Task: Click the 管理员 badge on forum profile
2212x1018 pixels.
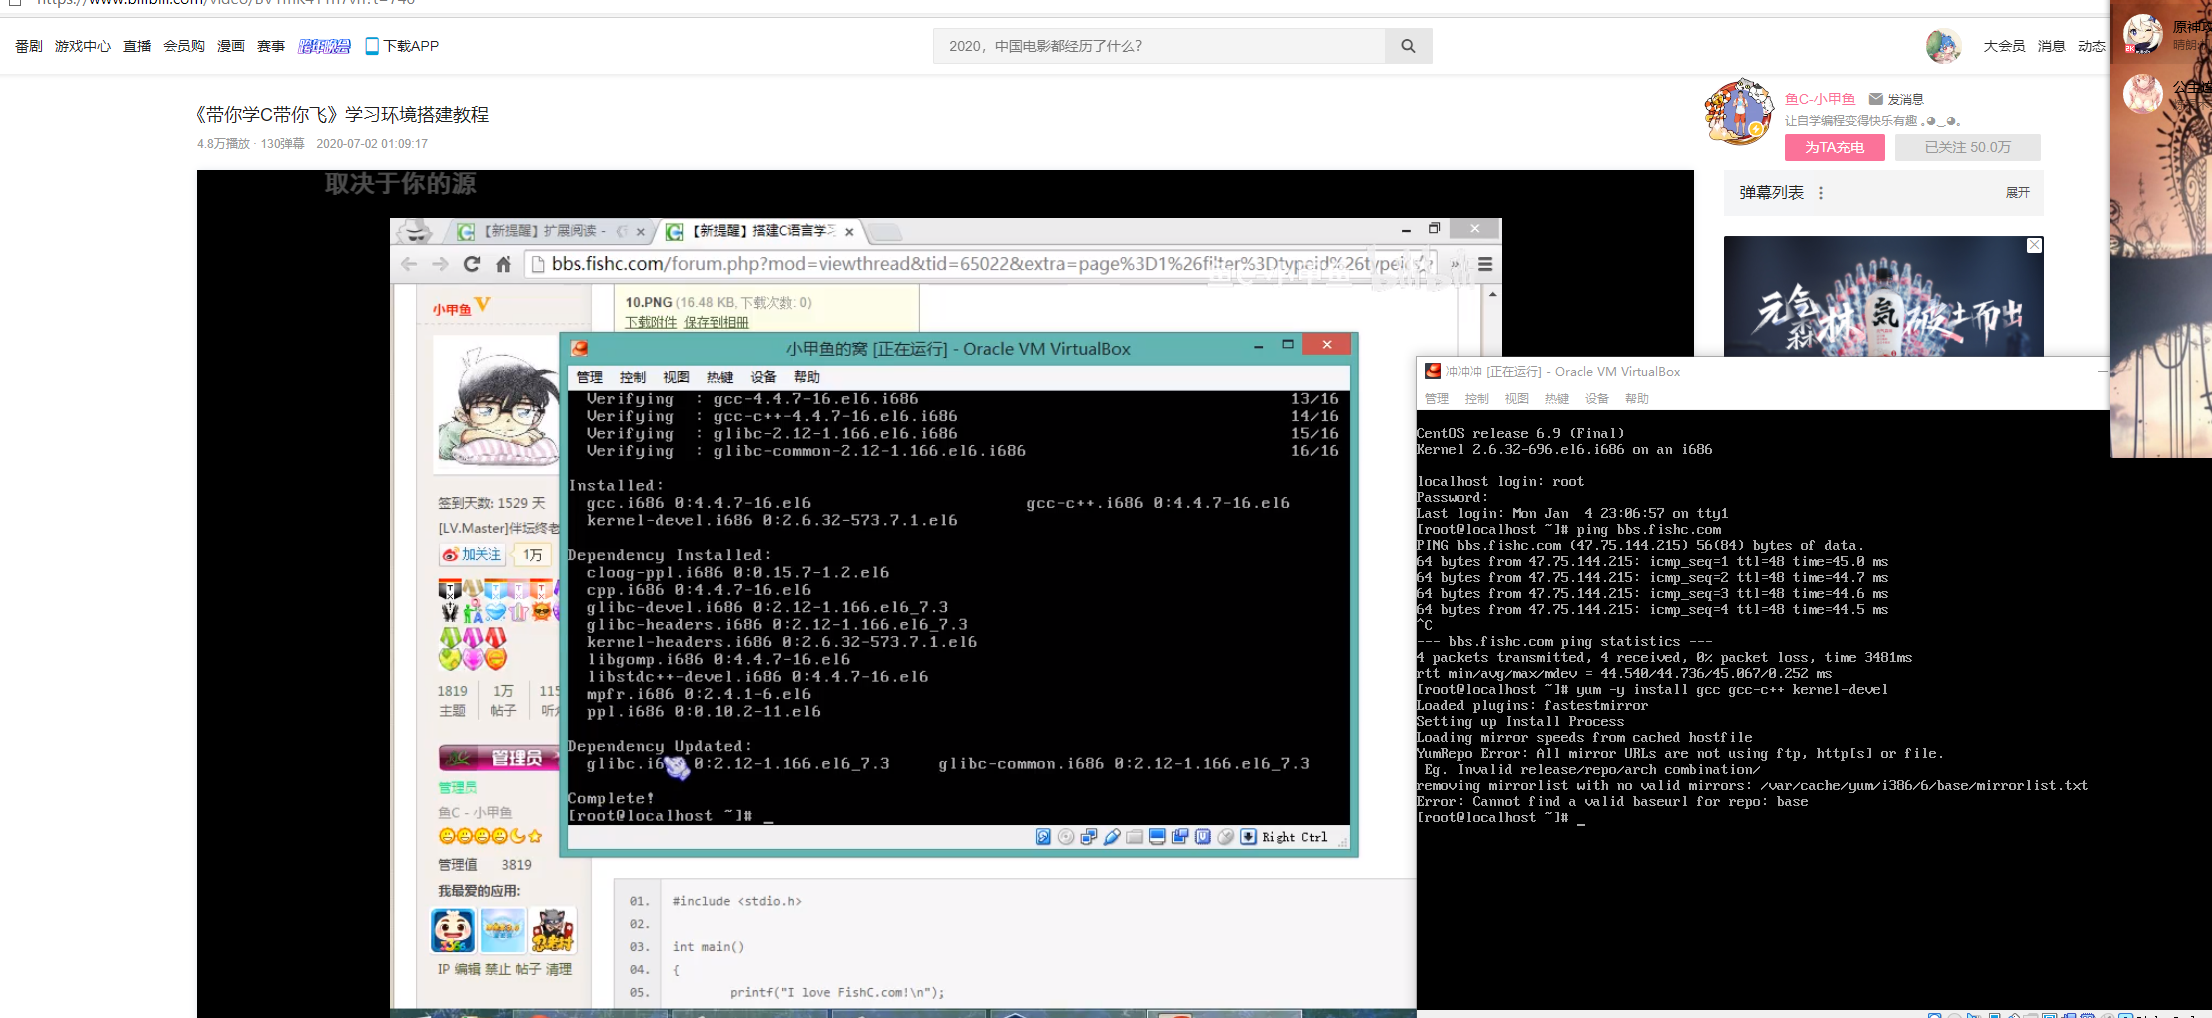Action: [x=499, y=758]
